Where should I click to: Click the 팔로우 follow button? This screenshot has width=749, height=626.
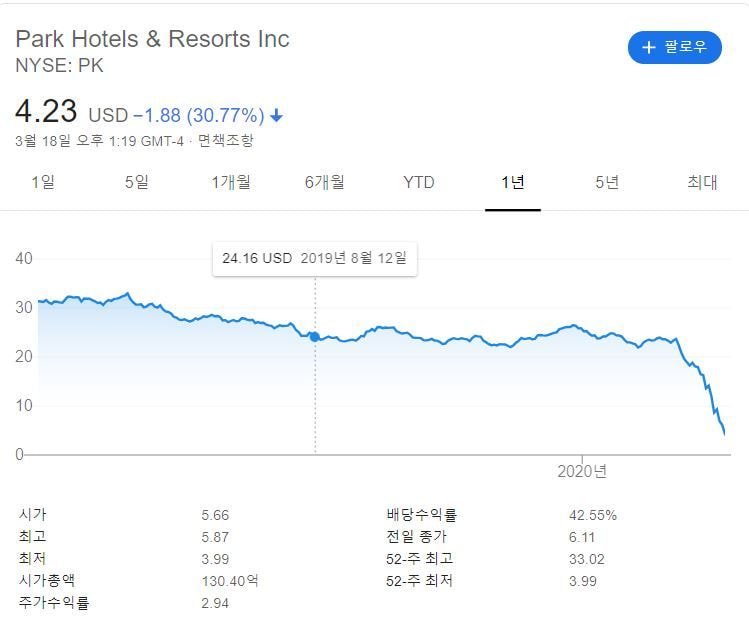pos(675,47)
